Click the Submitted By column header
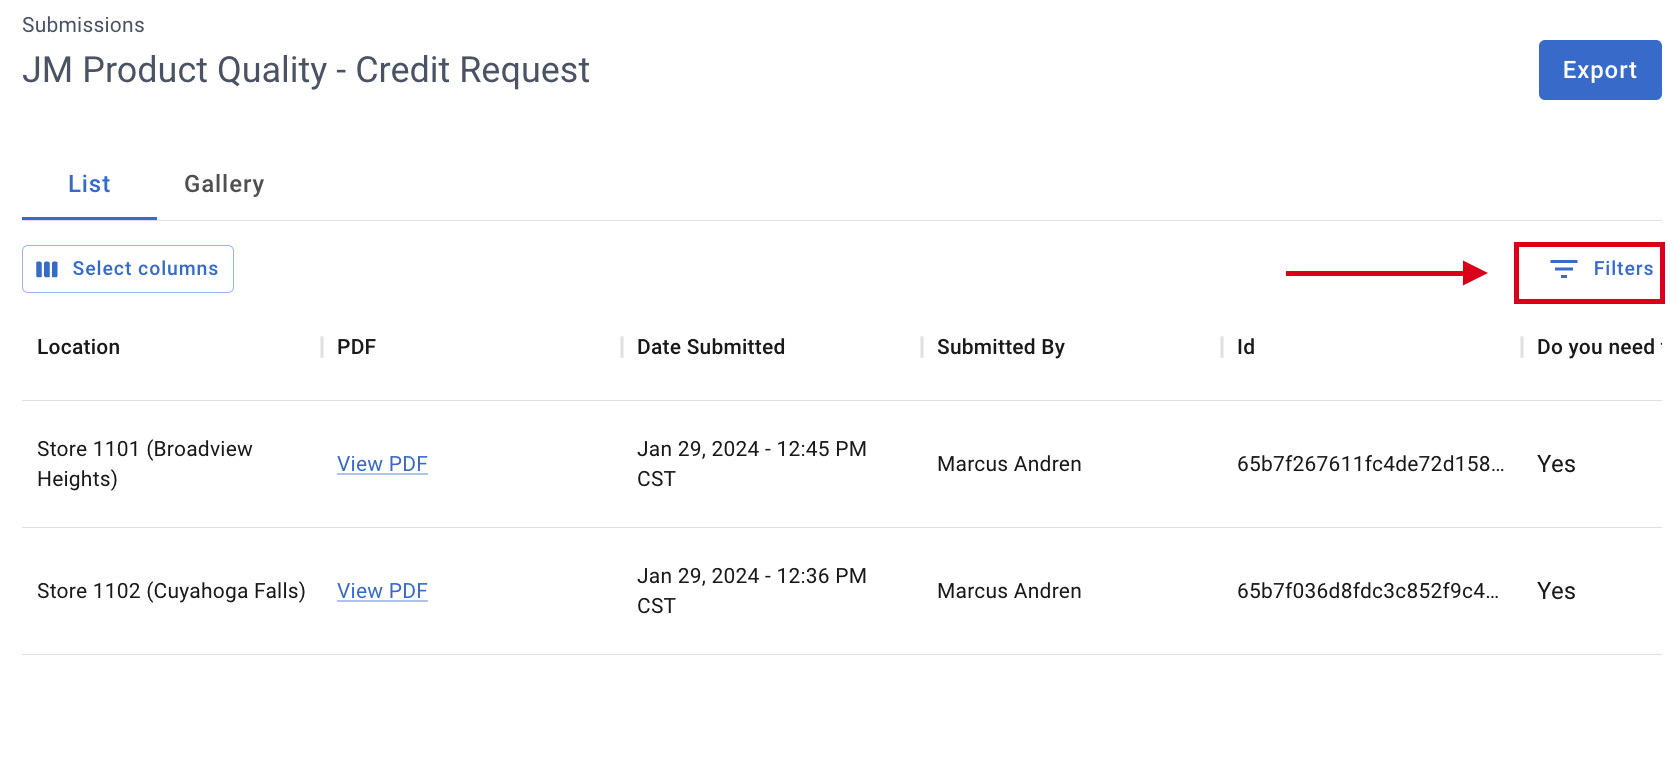This screenshot has width=1678, height=758. [x=1001, y=347]
